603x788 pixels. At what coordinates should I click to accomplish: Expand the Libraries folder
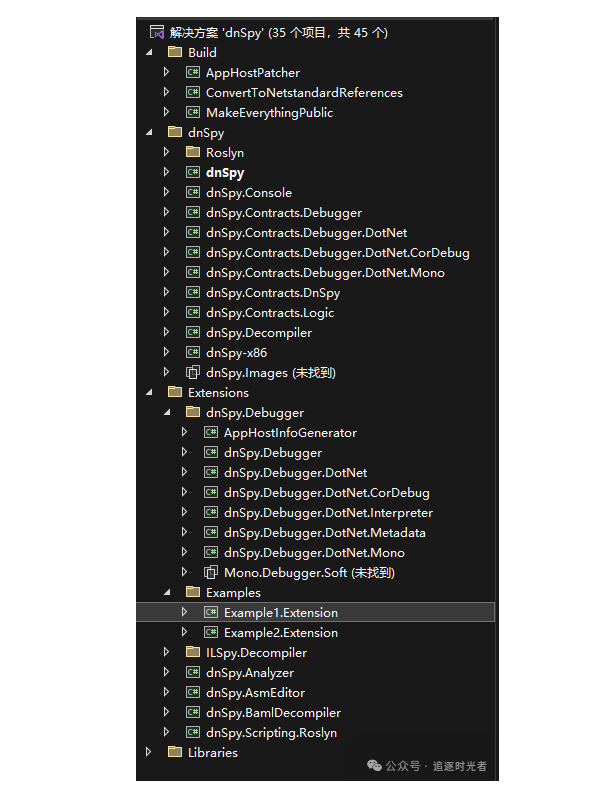pos(148,752)
